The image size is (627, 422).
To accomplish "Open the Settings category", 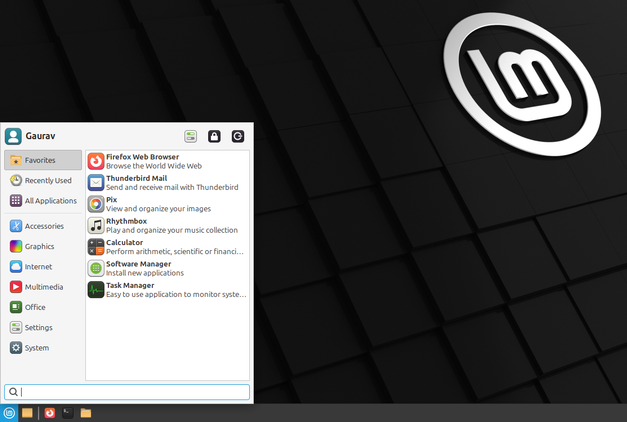I will coord(43,328).
